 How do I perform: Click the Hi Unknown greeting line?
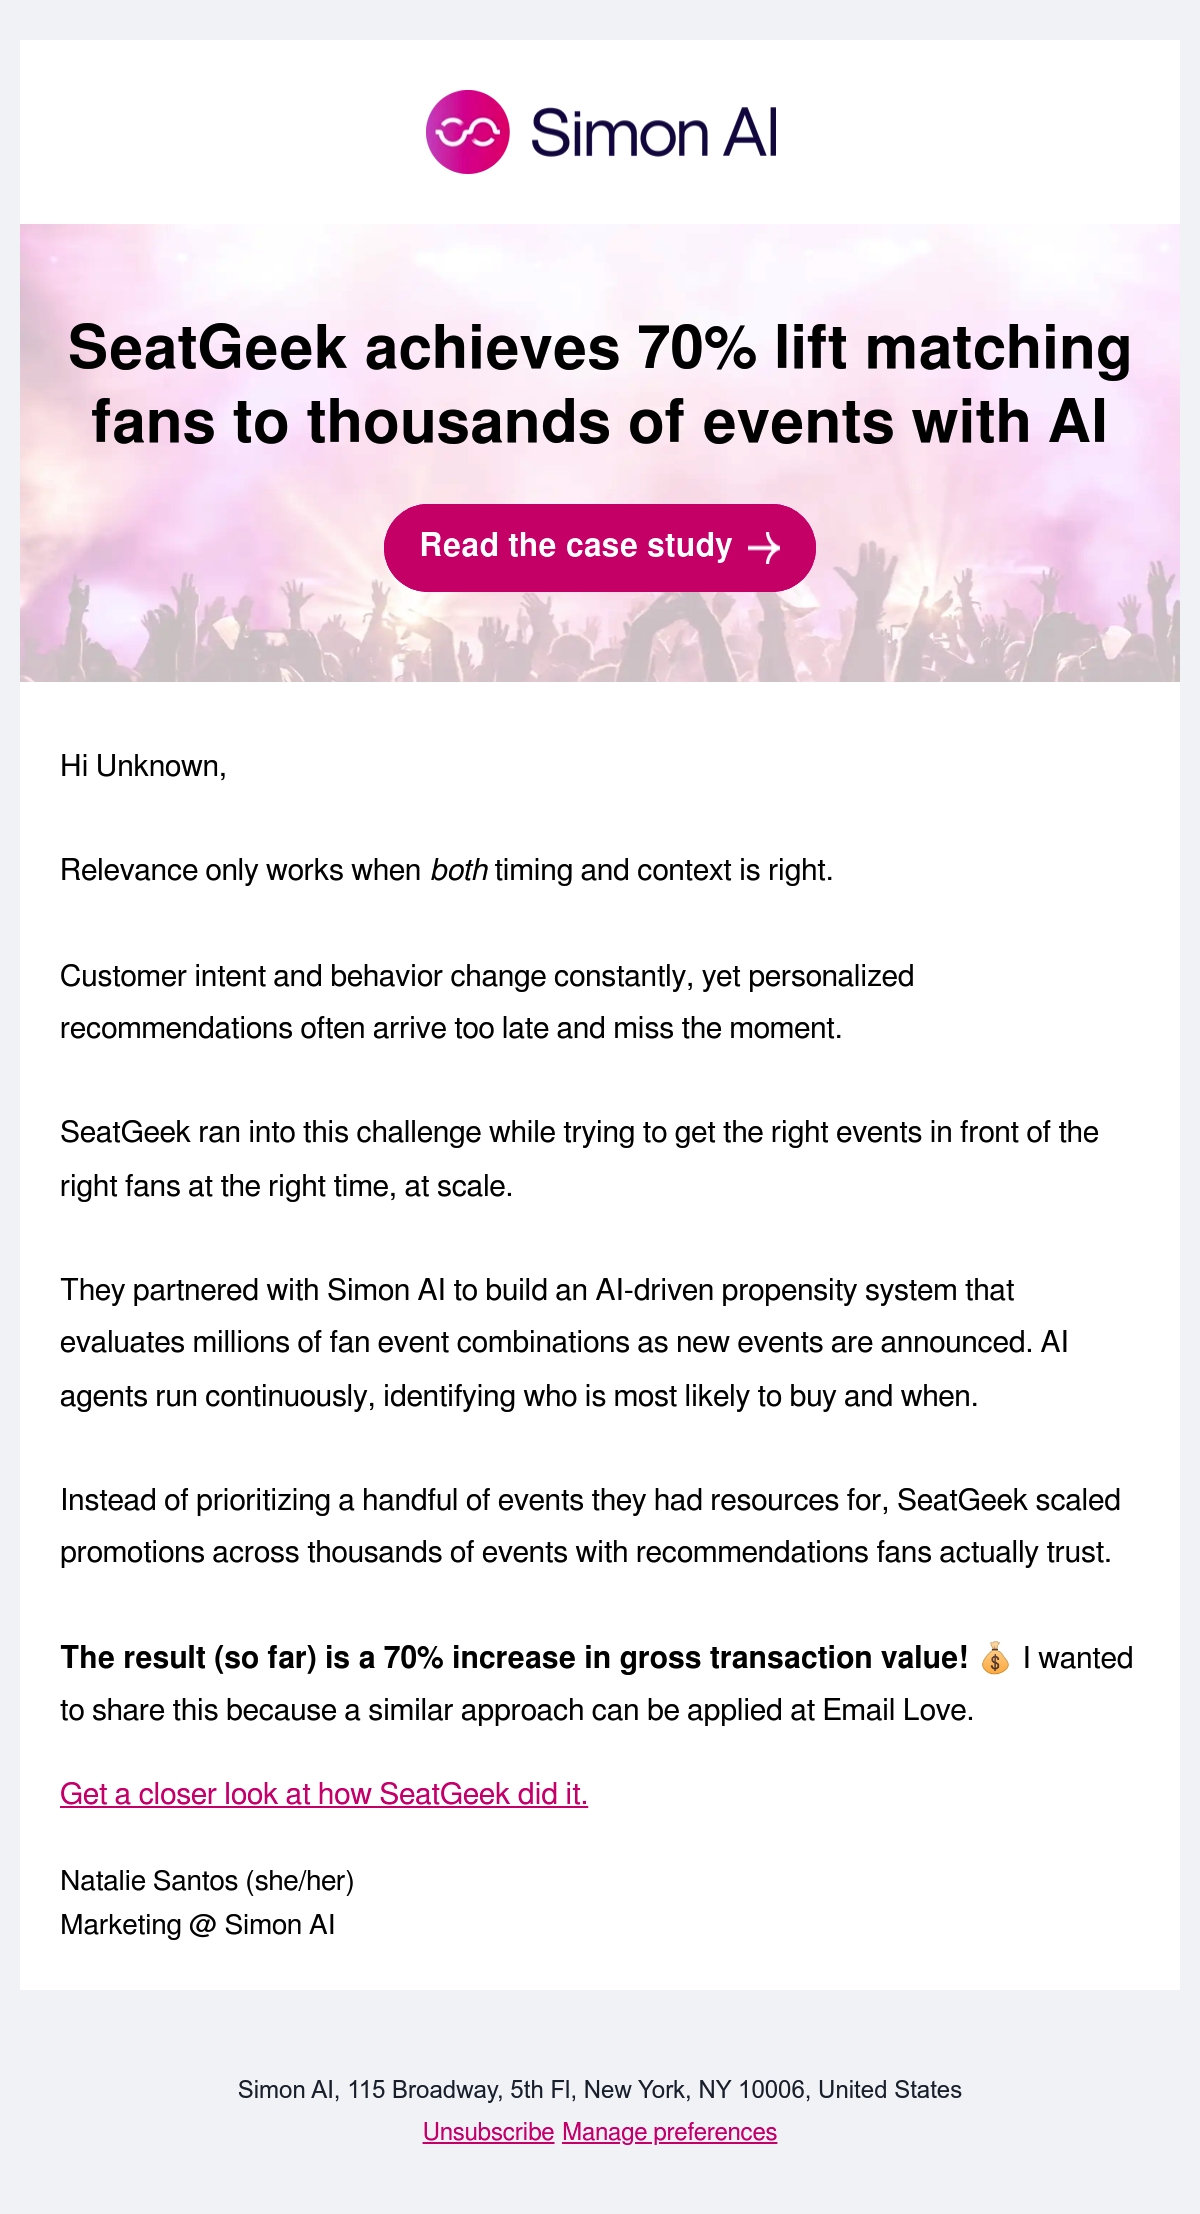tap(143, 766)
